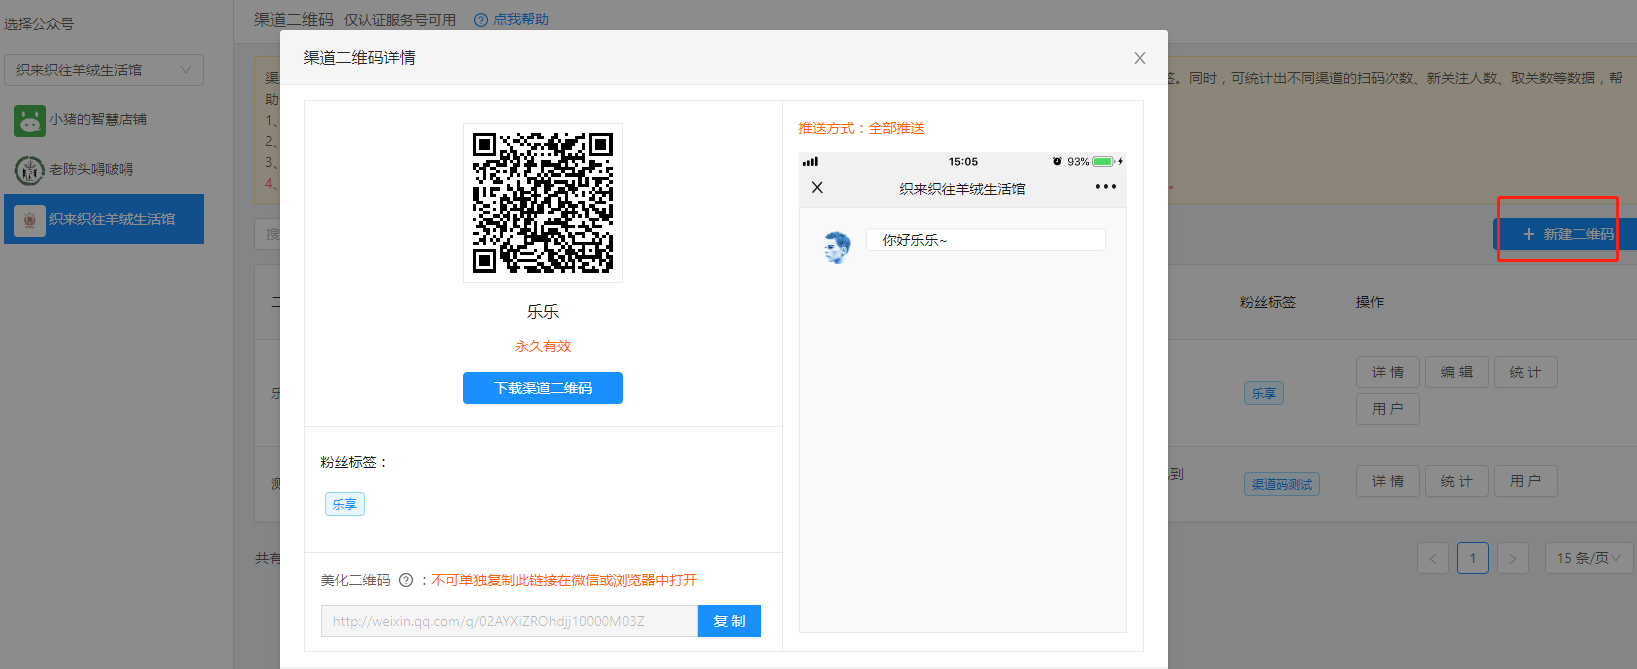Click the 操作 column header
Screen dimensions: 1637x669
click(x=1370, y=302)
